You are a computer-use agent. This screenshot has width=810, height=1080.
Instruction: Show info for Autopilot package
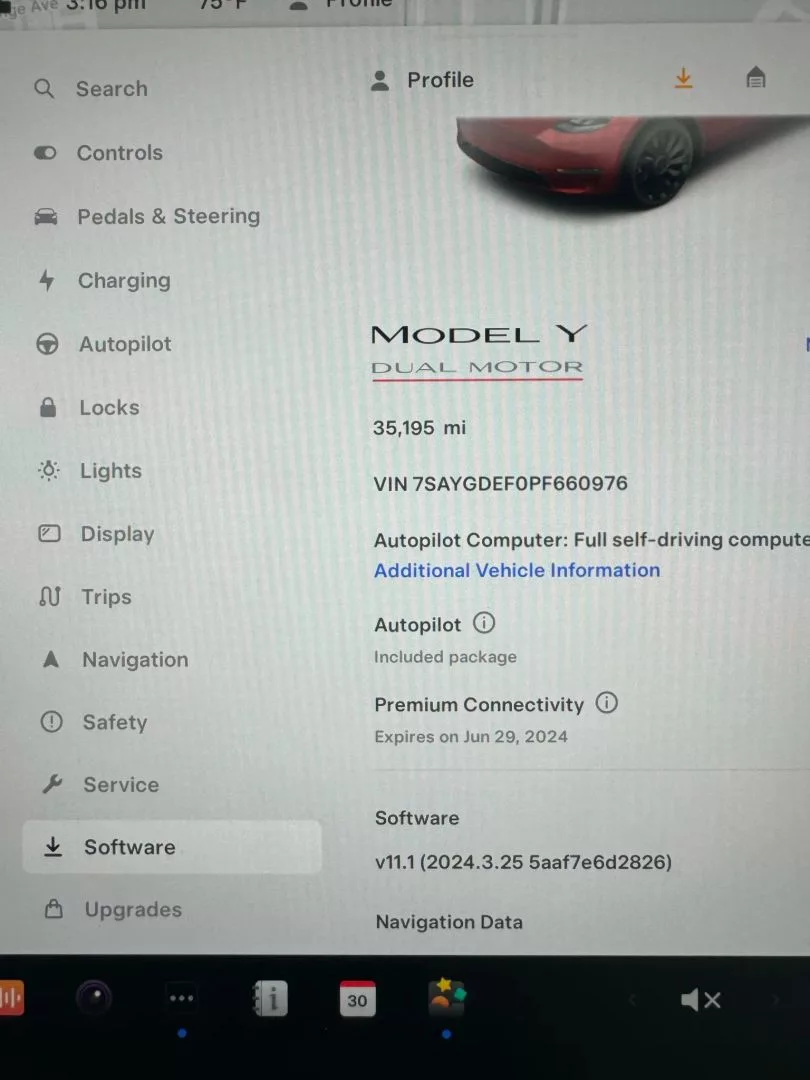484,623
